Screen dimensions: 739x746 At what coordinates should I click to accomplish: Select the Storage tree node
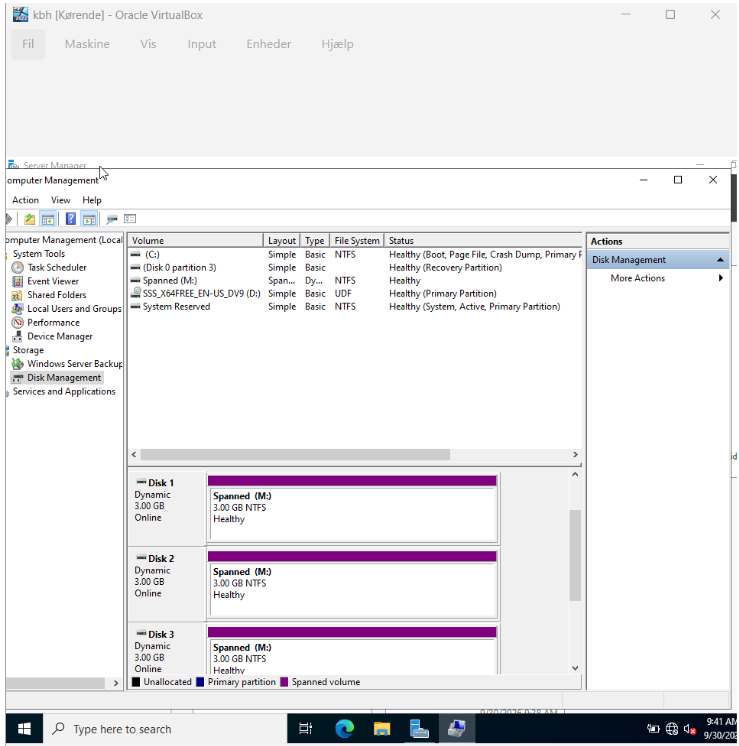click(x=28, y=350)
